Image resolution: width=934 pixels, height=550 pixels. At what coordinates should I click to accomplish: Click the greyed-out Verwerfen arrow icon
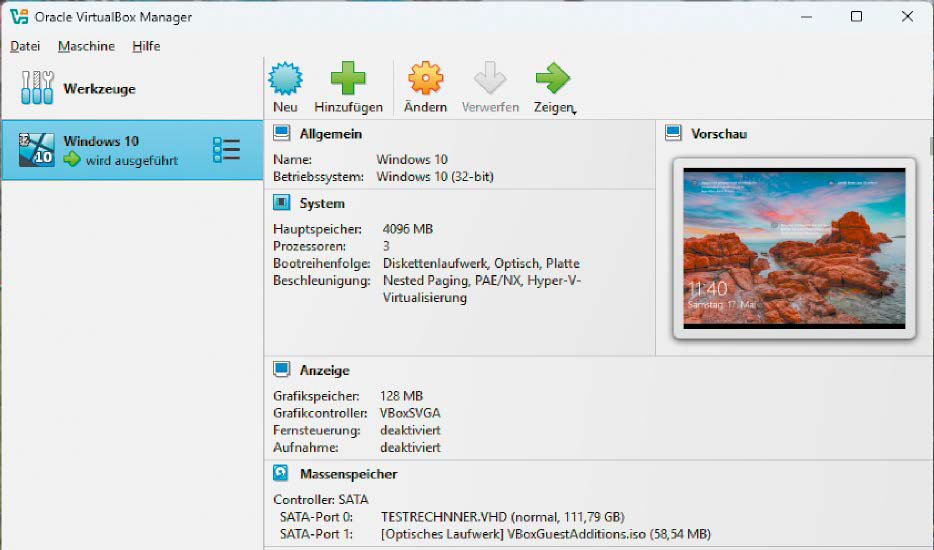pyautogui.click(x=490, y=78)
